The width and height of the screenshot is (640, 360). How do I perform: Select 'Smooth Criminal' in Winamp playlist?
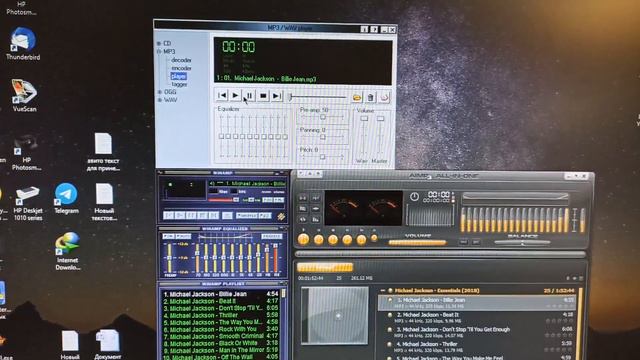(x=221, y=336)
